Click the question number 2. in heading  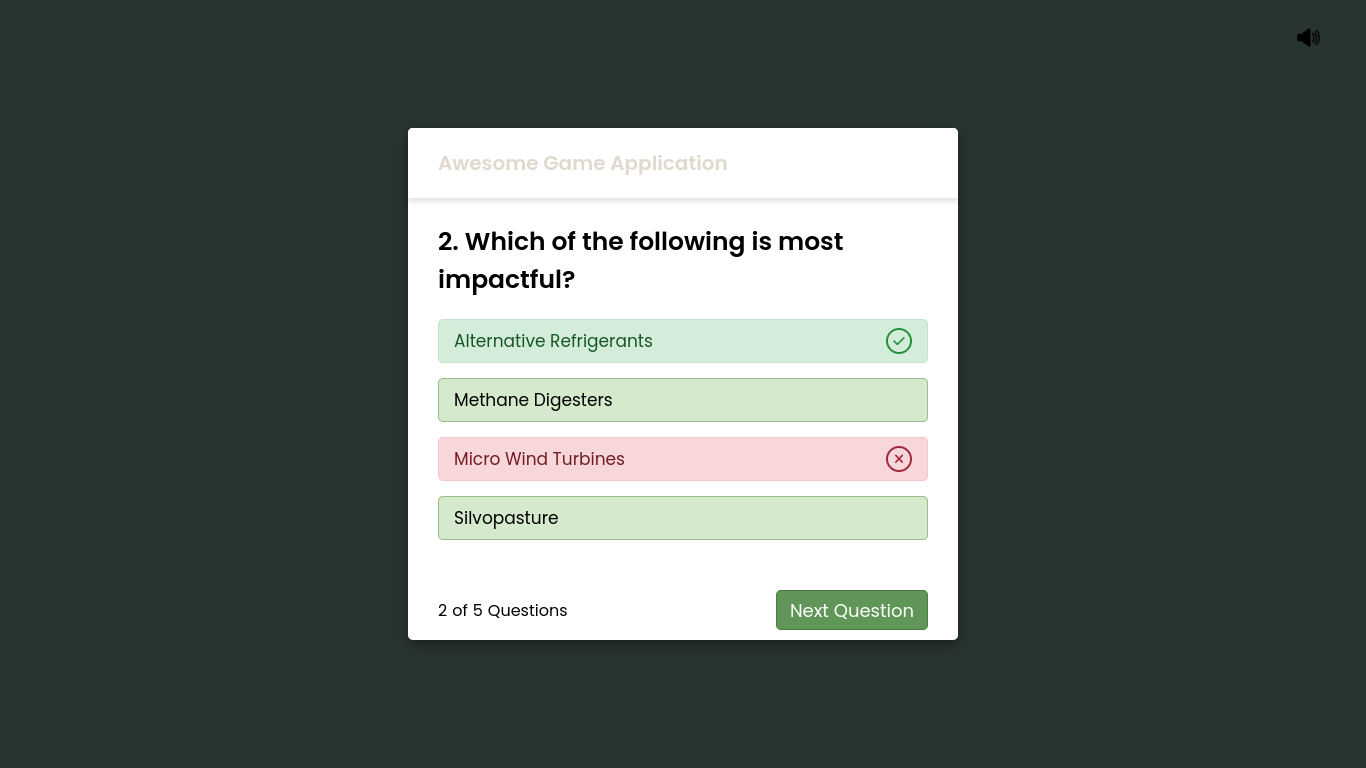point(448,242)
